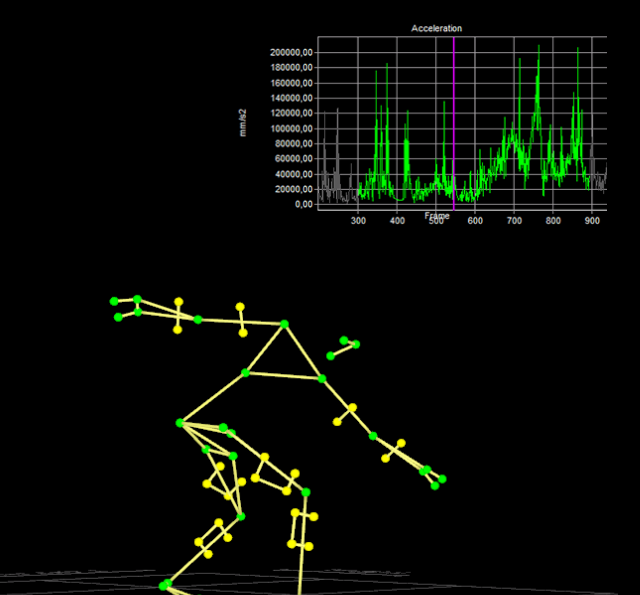Select the 120000,00 axis value
The image size is (640, 595).
[291, 113]
